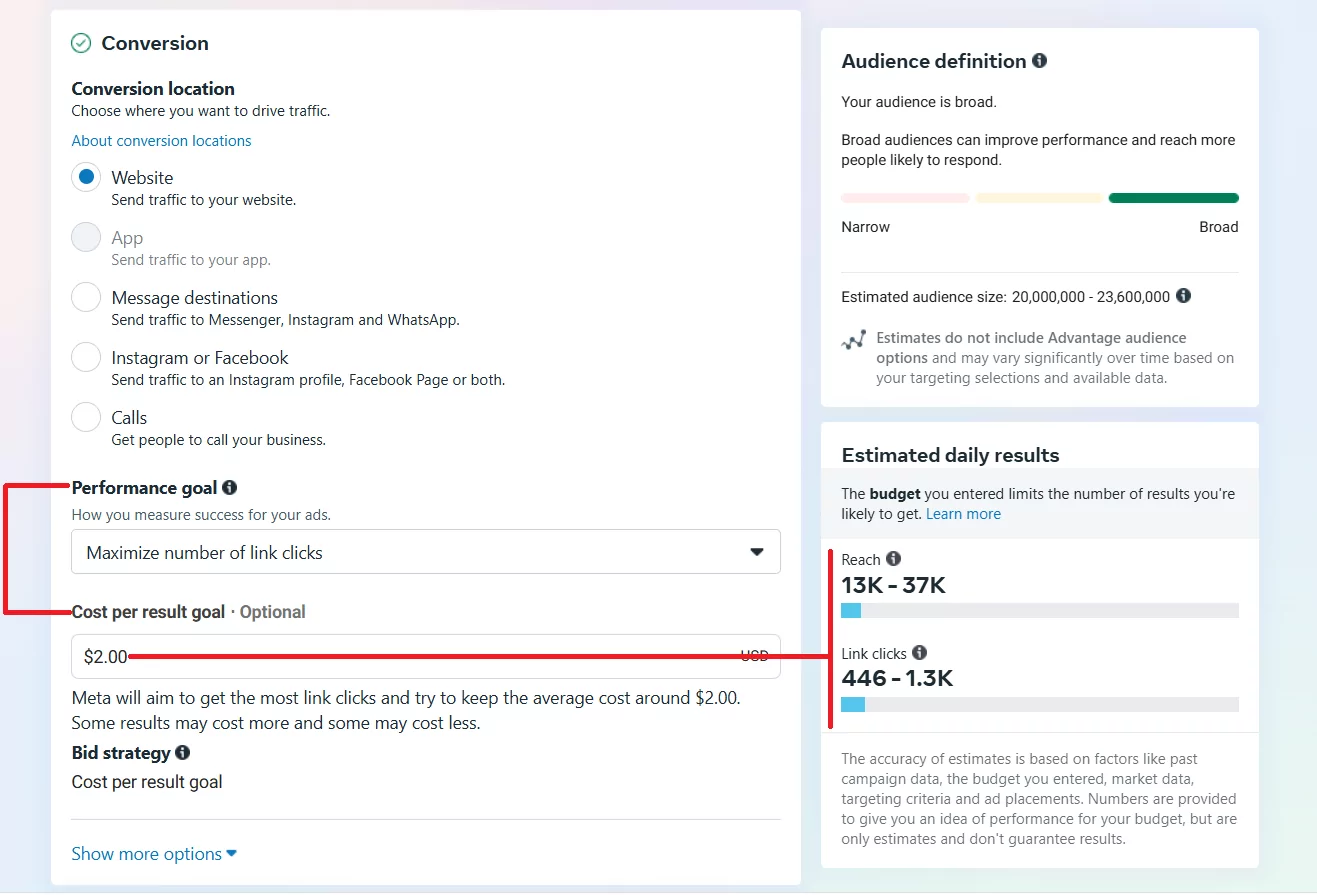This screenshot has width=1317, height=895.
Task: Click the Audience definition info icon
Action: 1039,61
